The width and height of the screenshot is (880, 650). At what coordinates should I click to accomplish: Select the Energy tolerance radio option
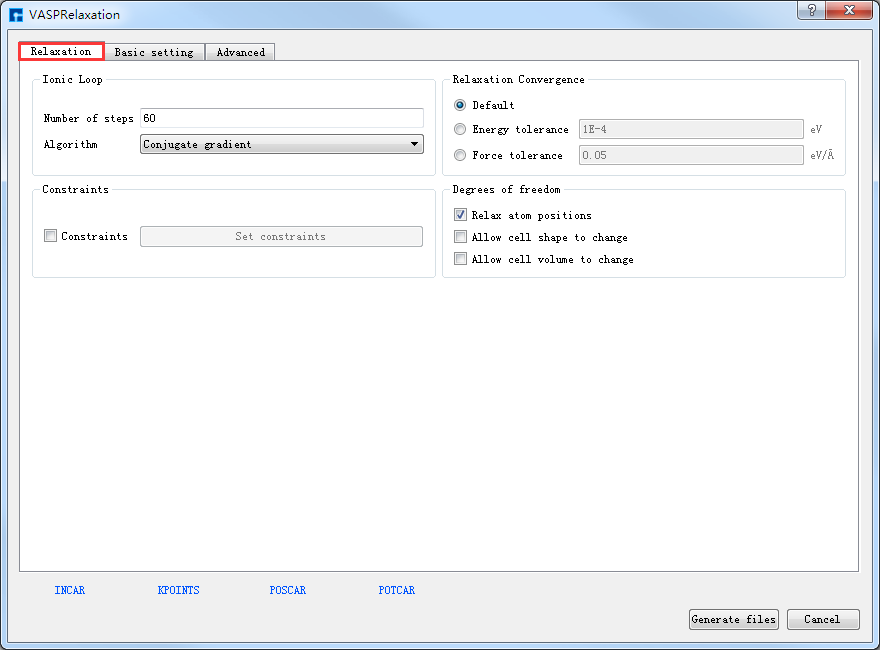tap(460, 129)
